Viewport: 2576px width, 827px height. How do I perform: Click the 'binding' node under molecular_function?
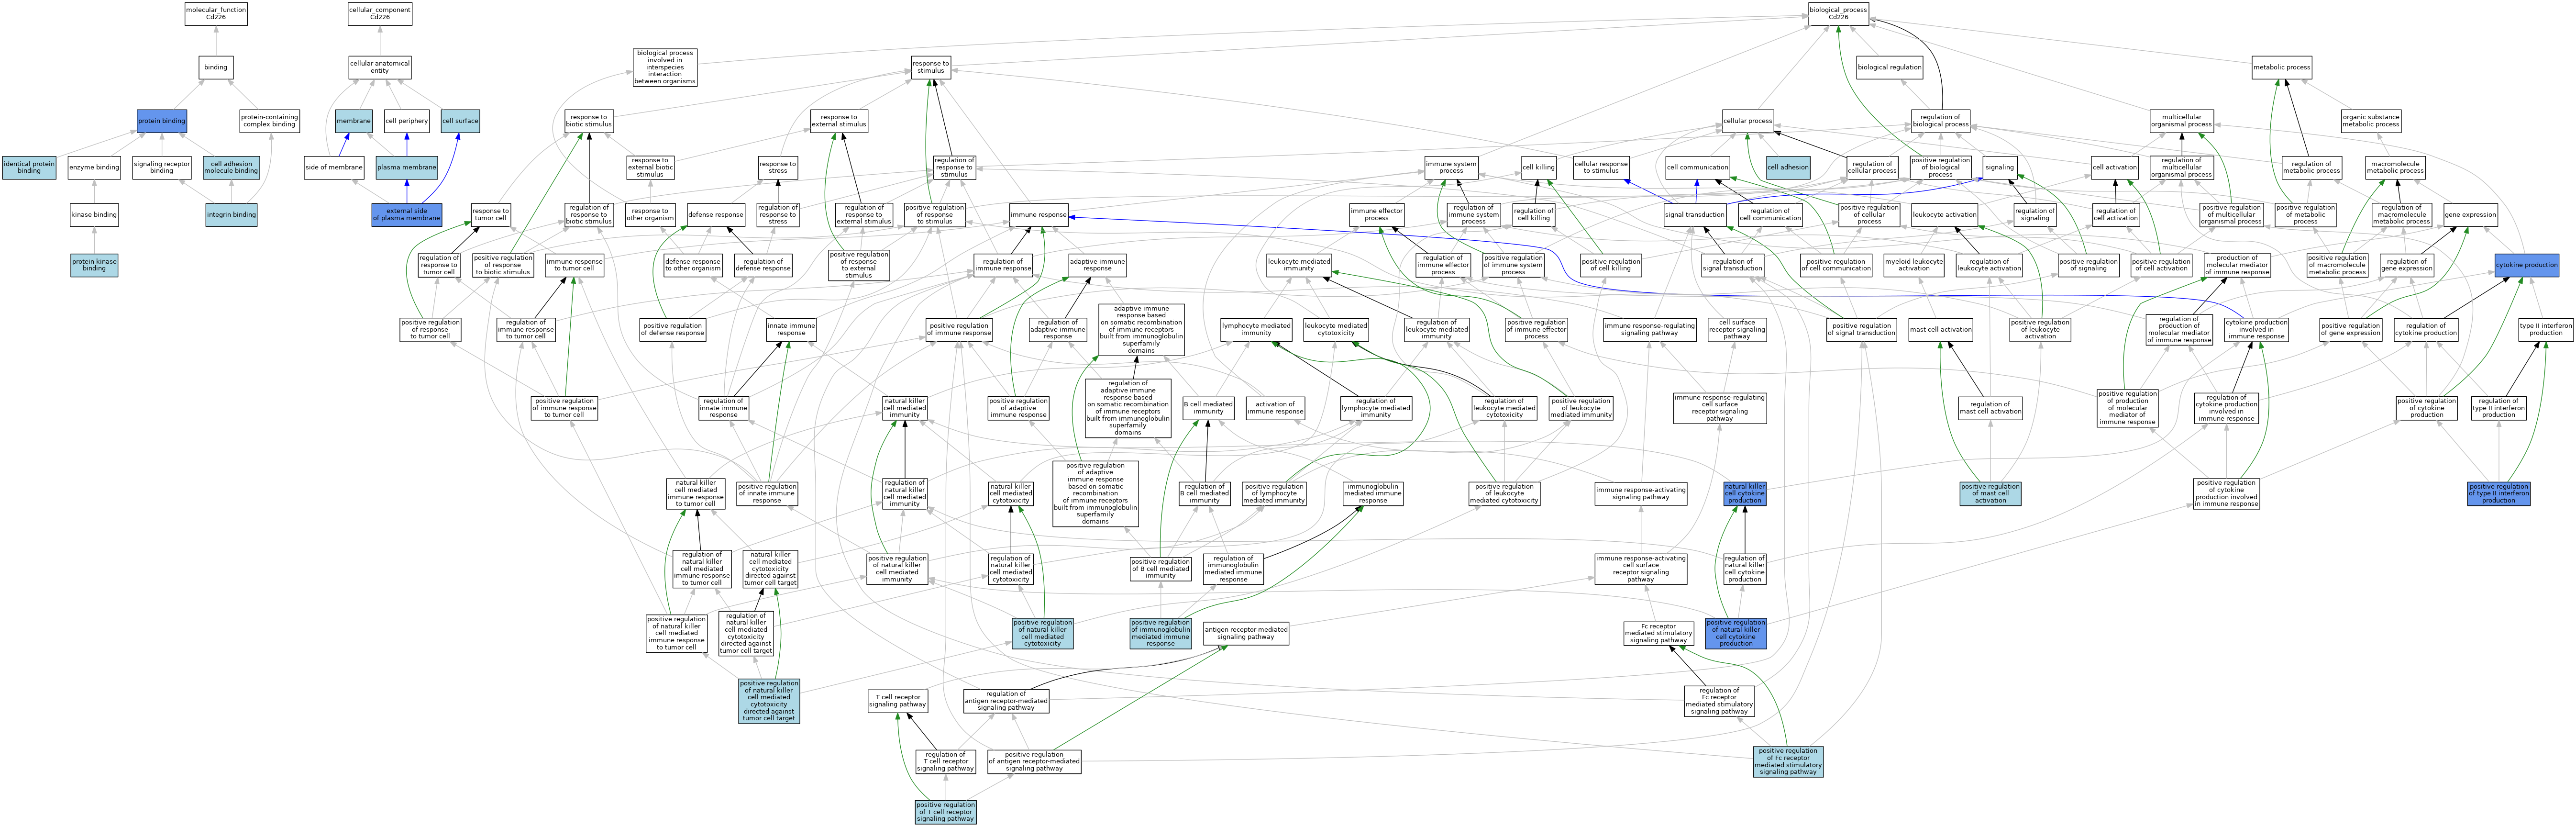(216, 67)
